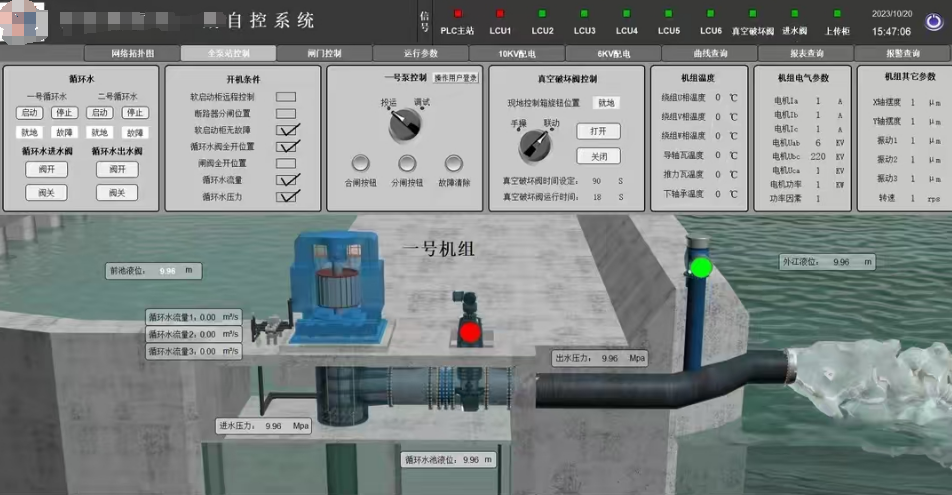Toggle the 循环水压力 checkbox
952x495 pixels.
coord(287,197)
